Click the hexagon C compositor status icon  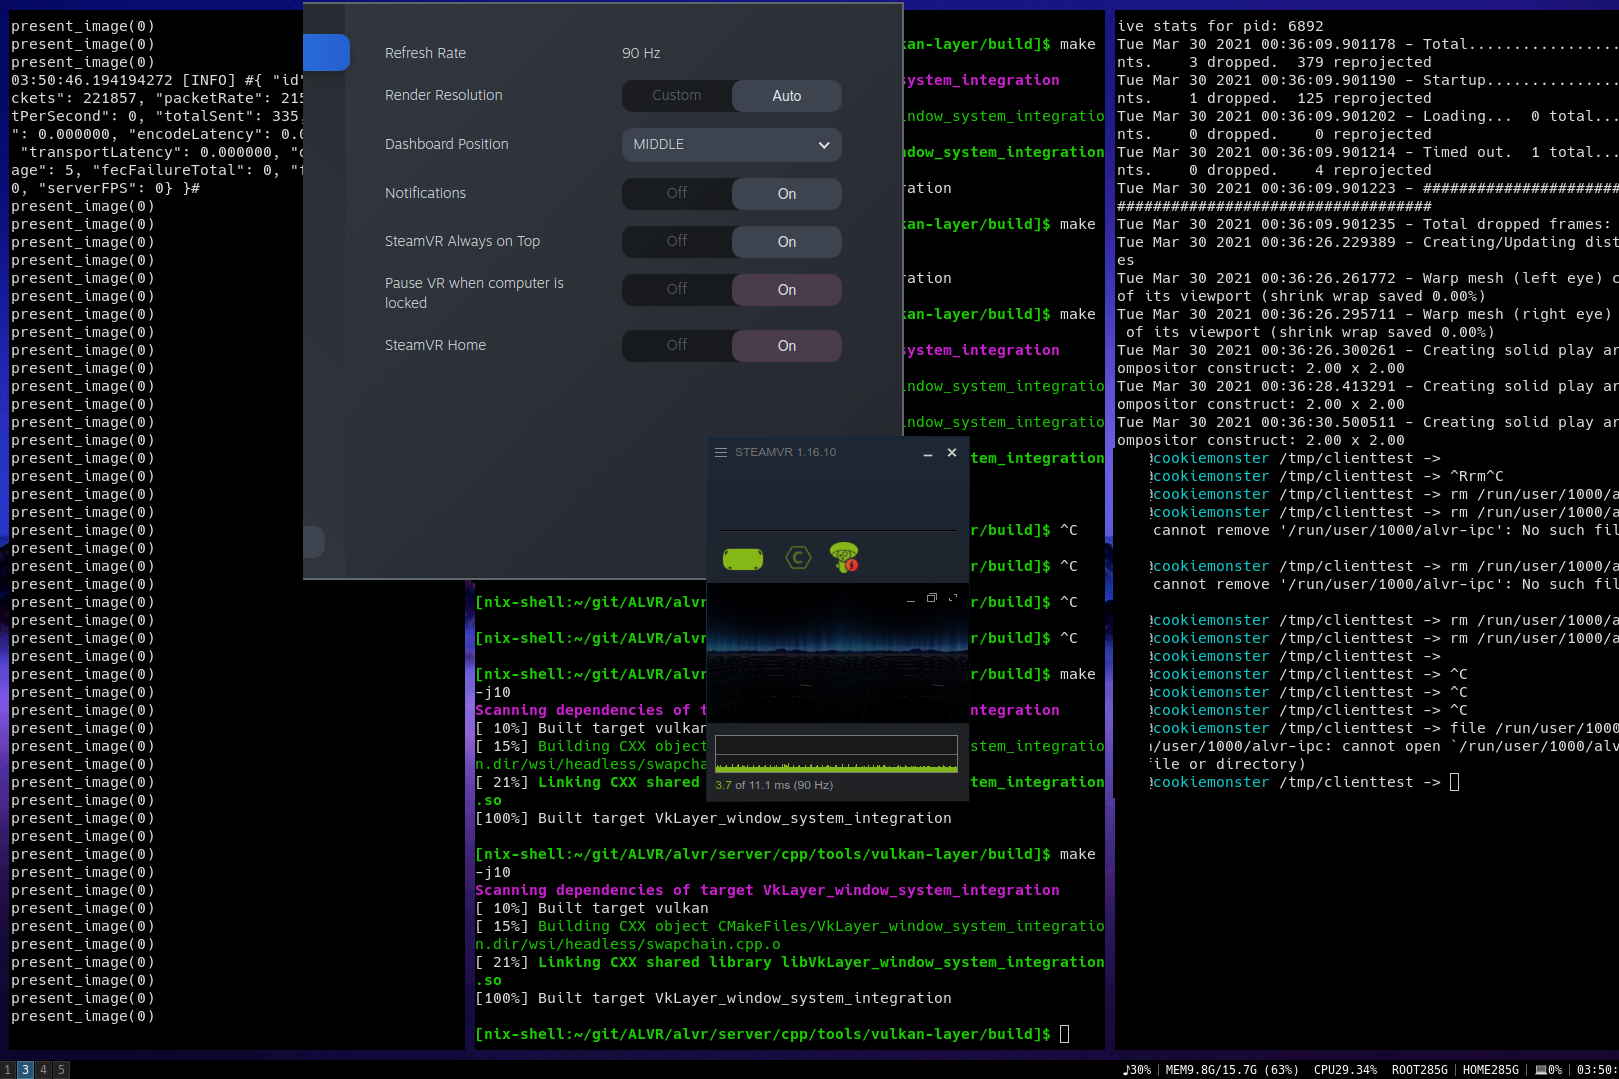pyautogui.click(x=798, y=557)
